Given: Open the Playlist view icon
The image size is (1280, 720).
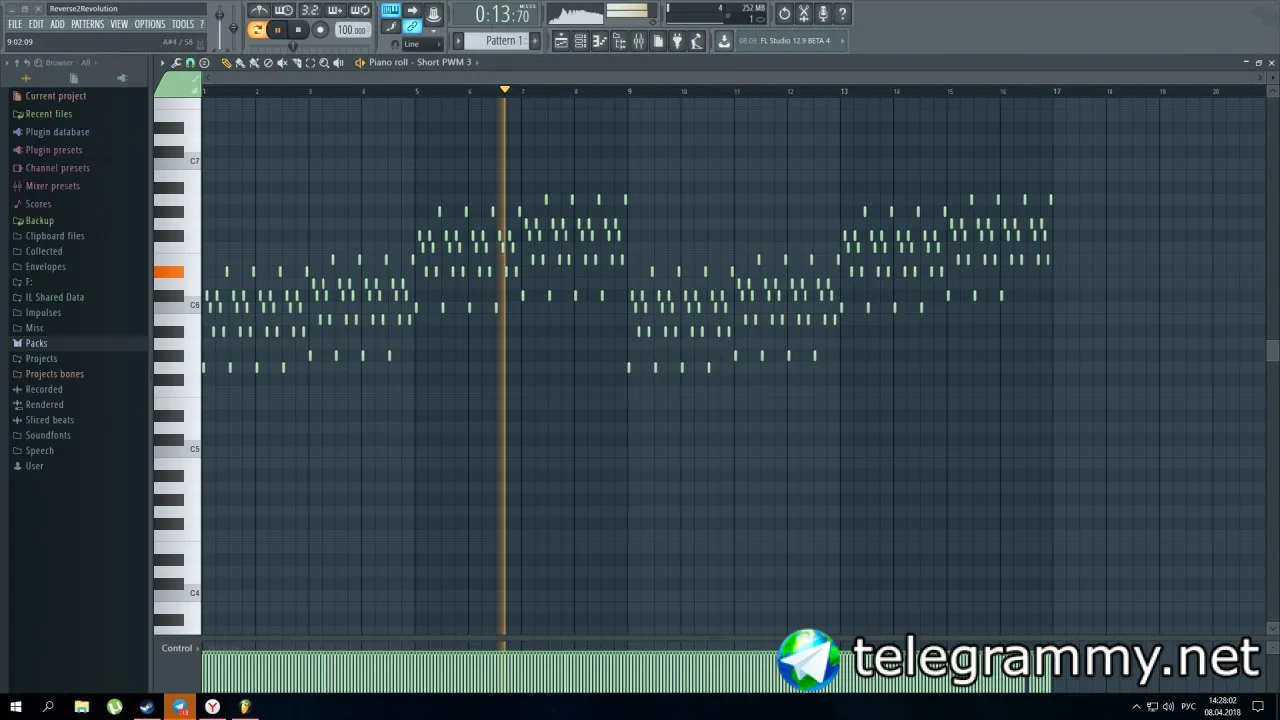Looking at the screenshot, I should 561,41.
